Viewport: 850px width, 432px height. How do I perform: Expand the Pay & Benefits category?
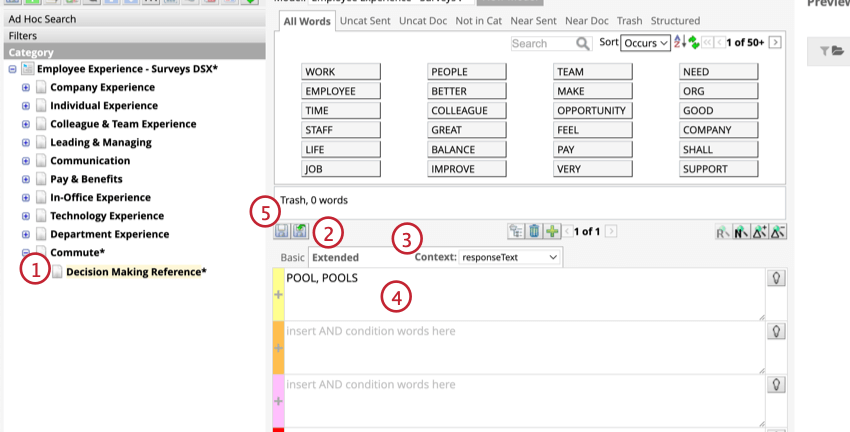26,180
